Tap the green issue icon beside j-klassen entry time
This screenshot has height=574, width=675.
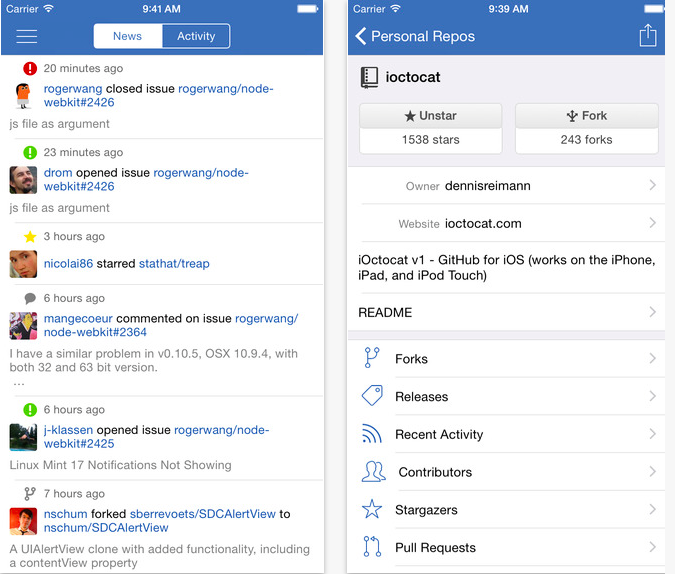[x=30, y=410]
